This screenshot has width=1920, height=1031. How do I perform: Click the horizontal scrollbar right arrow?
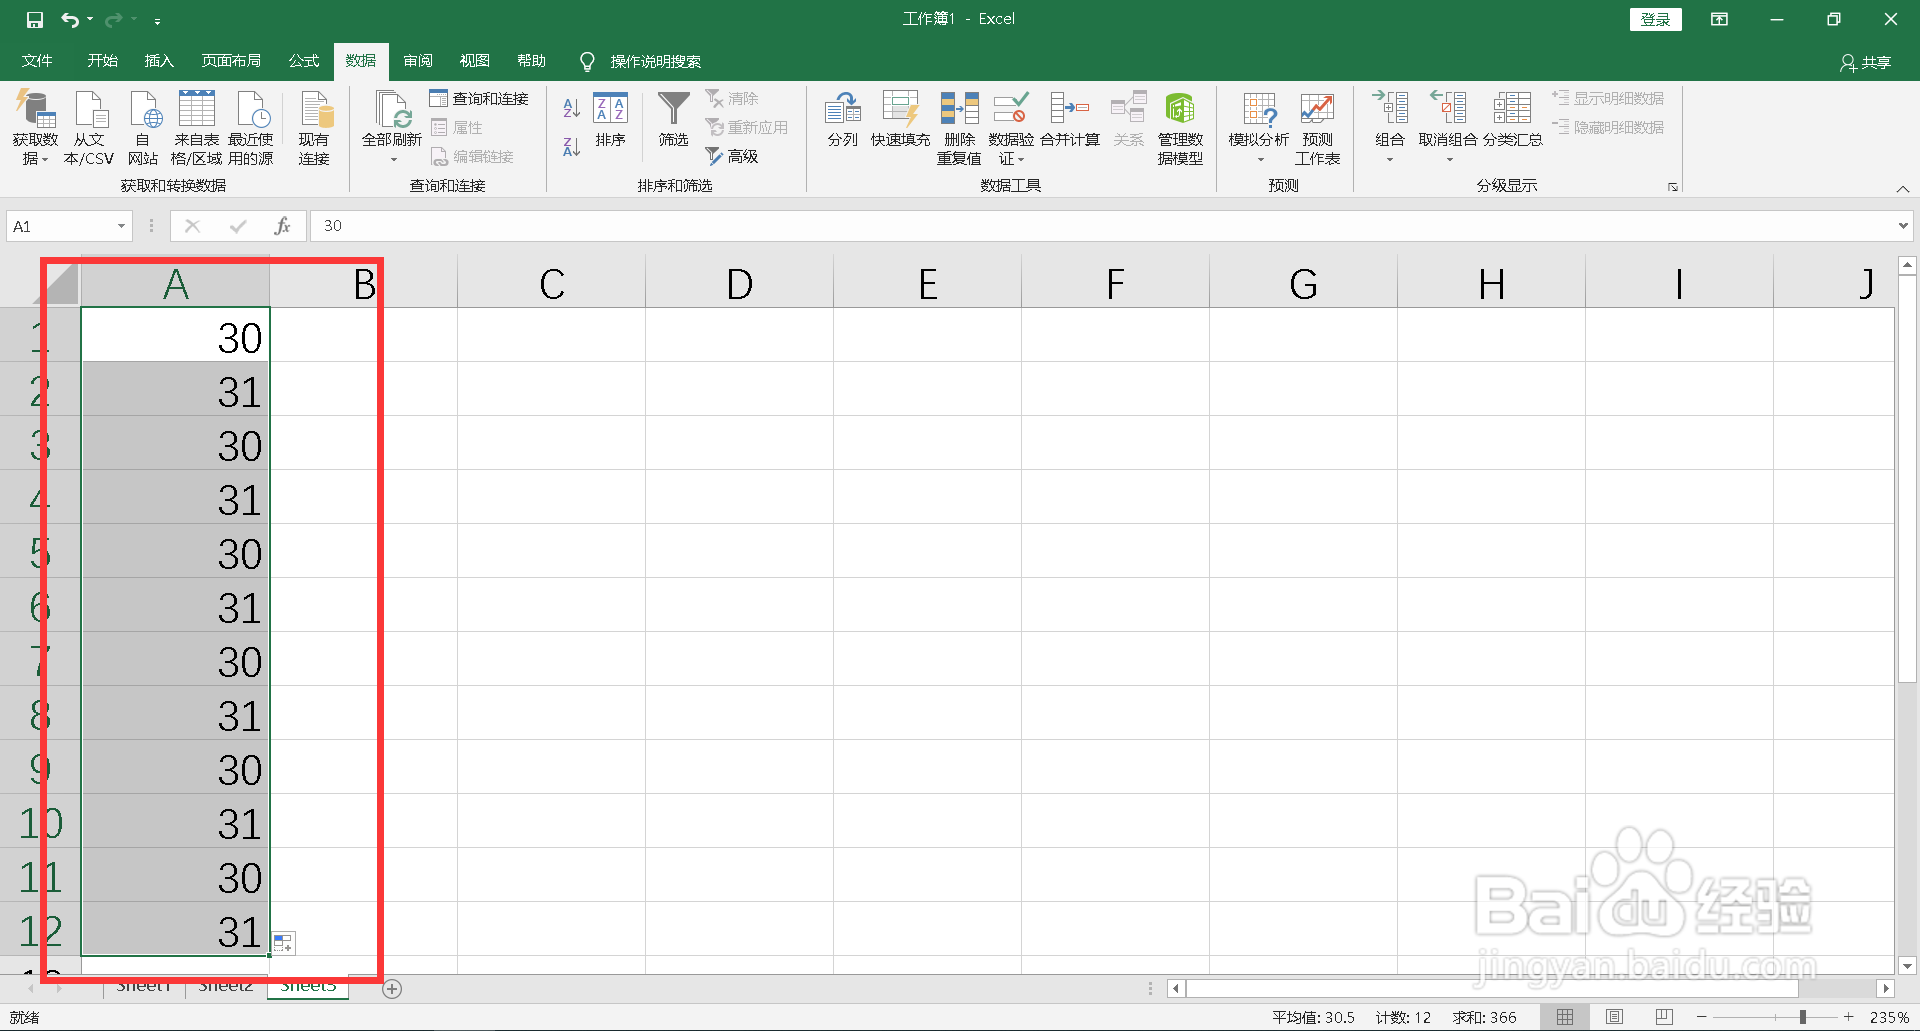coord(1885,988)
